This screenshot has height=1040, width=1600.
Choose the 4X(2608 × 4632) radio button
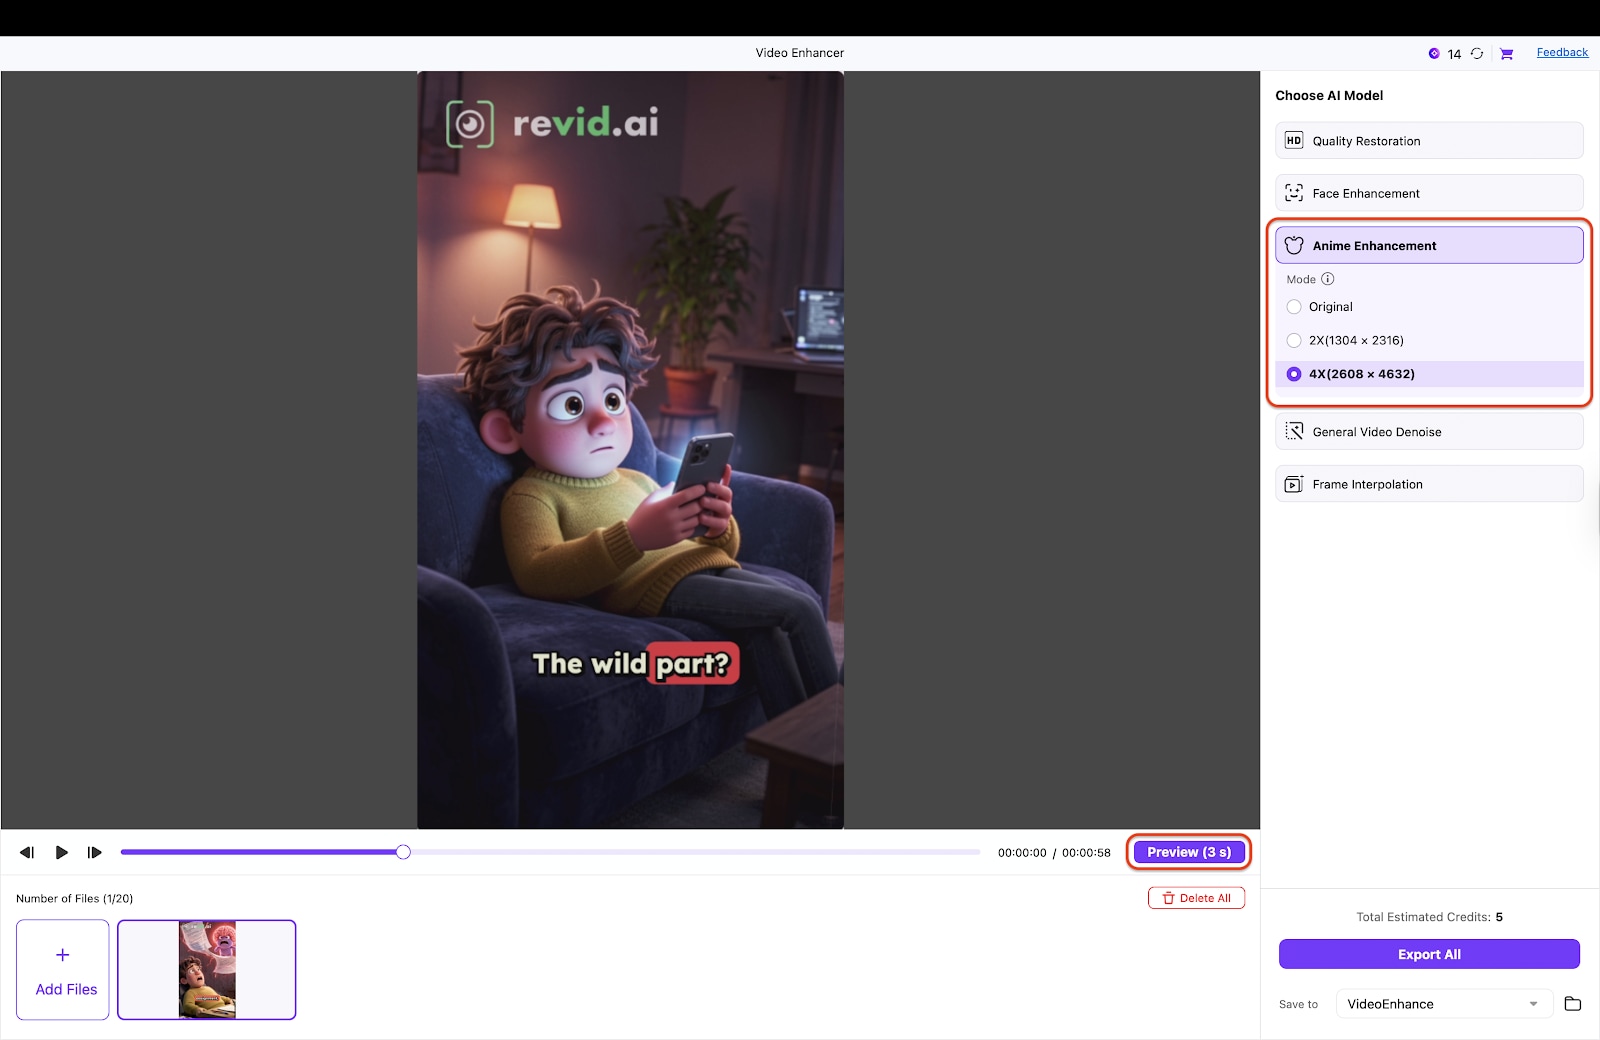coord(1294,374)
